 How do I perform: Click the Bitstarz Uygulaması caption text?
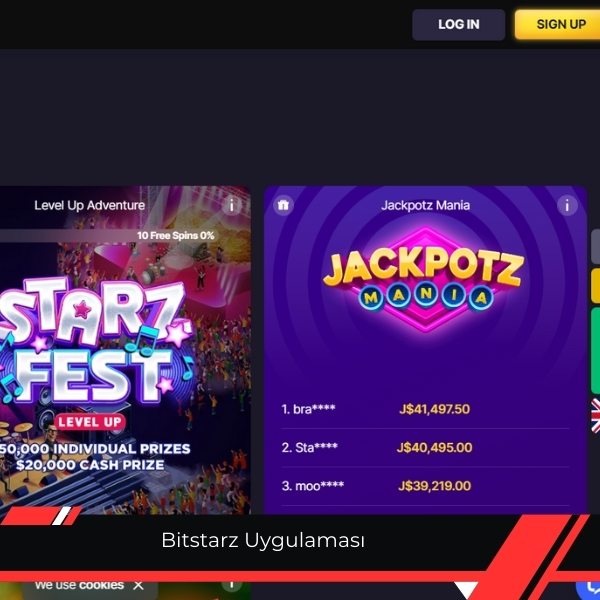click(263, 541)
